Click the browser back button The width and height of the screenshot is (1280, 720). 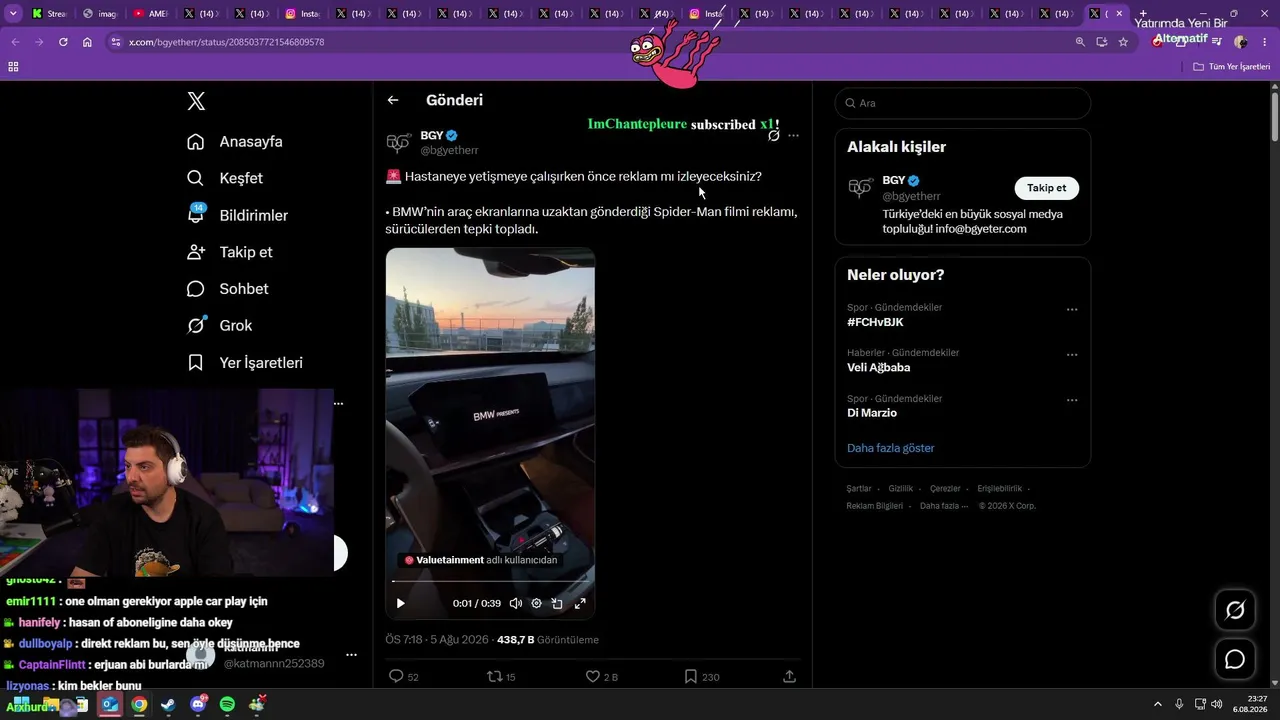pos(15,42)
